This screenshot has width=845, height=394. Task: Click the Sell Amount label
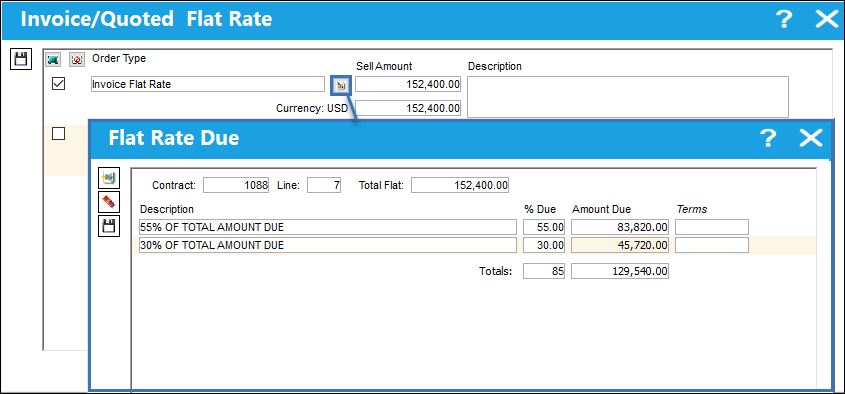pyautogui.click(x=384, y=66)
